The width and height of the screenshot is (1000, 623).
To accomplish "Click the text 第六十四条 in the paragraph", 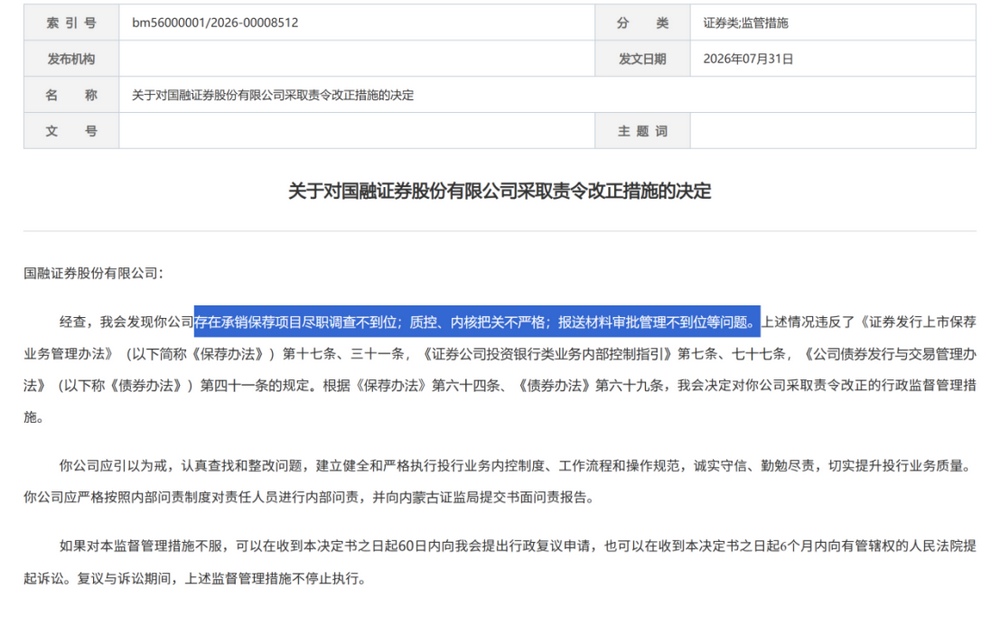I will point(466,386).
